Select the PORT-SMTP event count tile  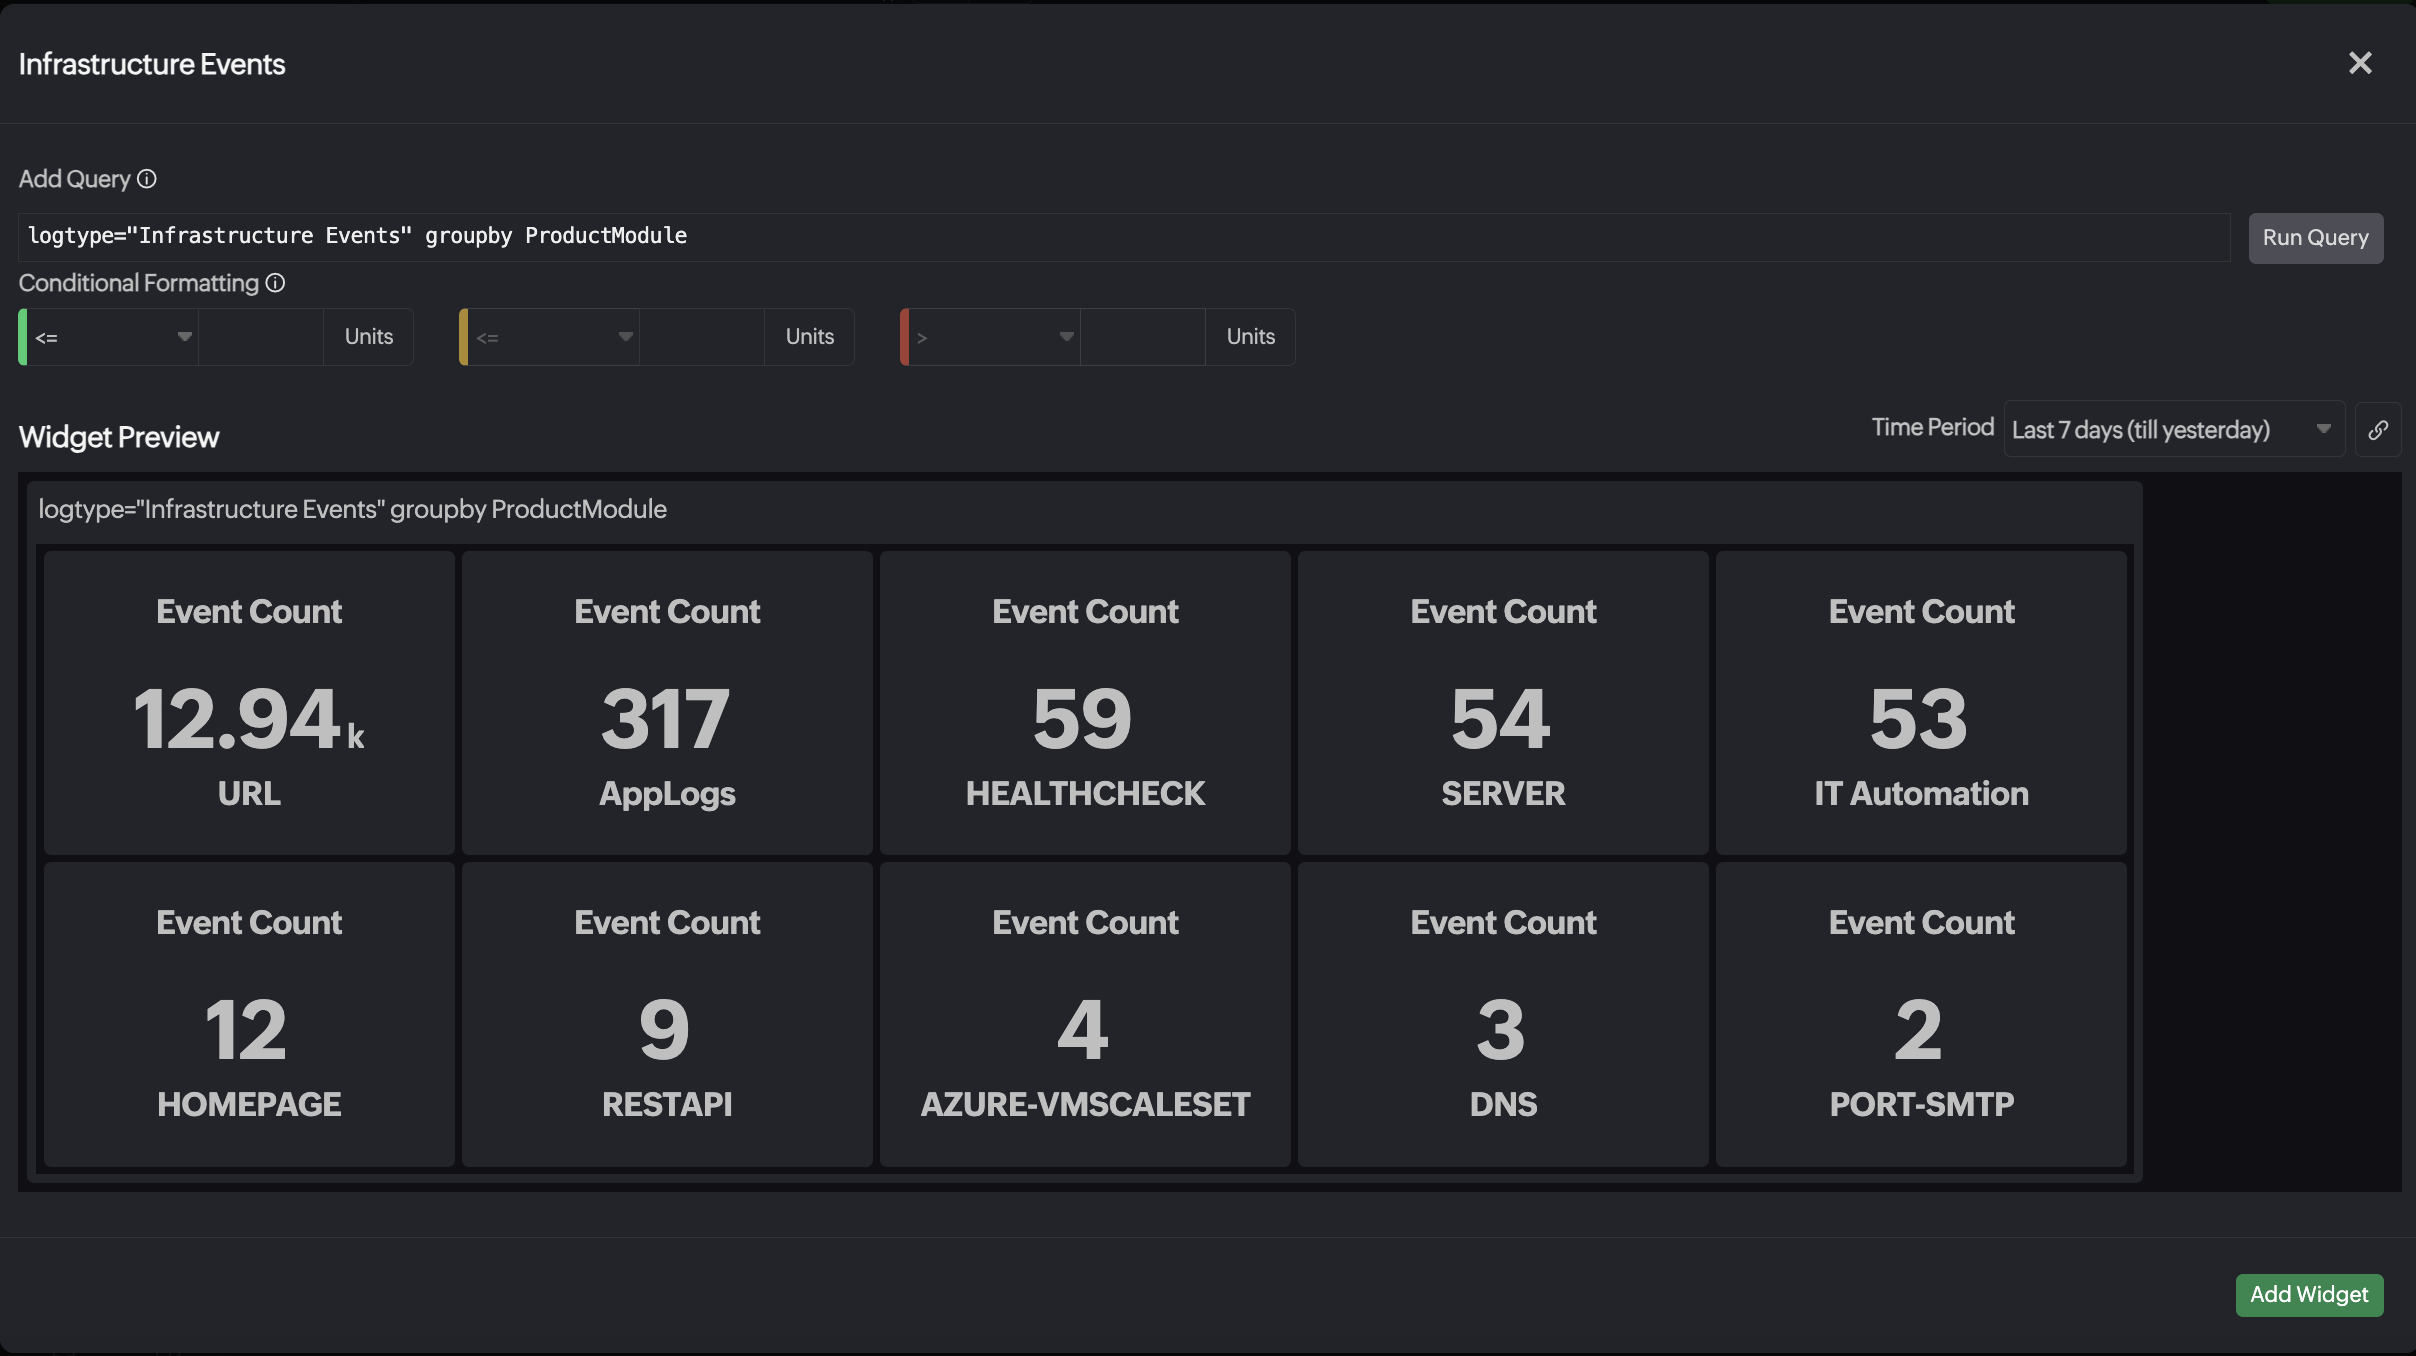[x=1921, y=1013]
